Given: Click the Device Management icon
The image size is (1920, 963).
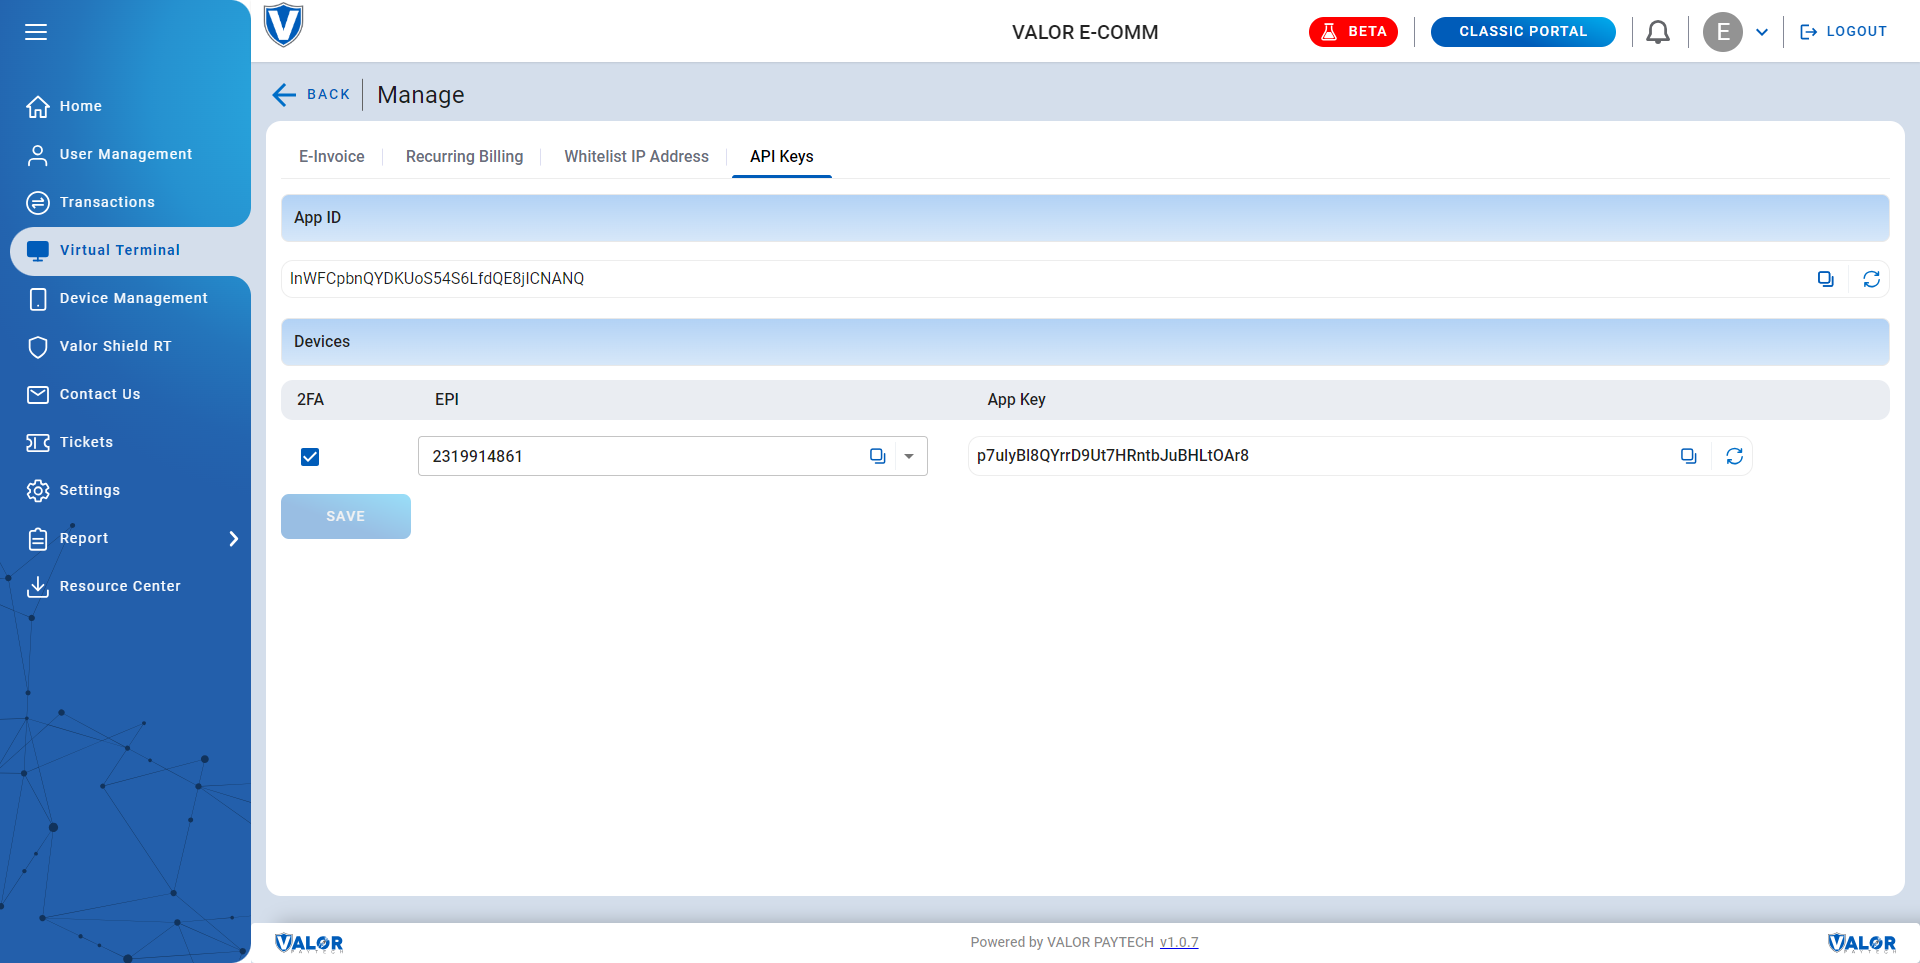Looking at the screenshot, I should click(x=38, y=298).
